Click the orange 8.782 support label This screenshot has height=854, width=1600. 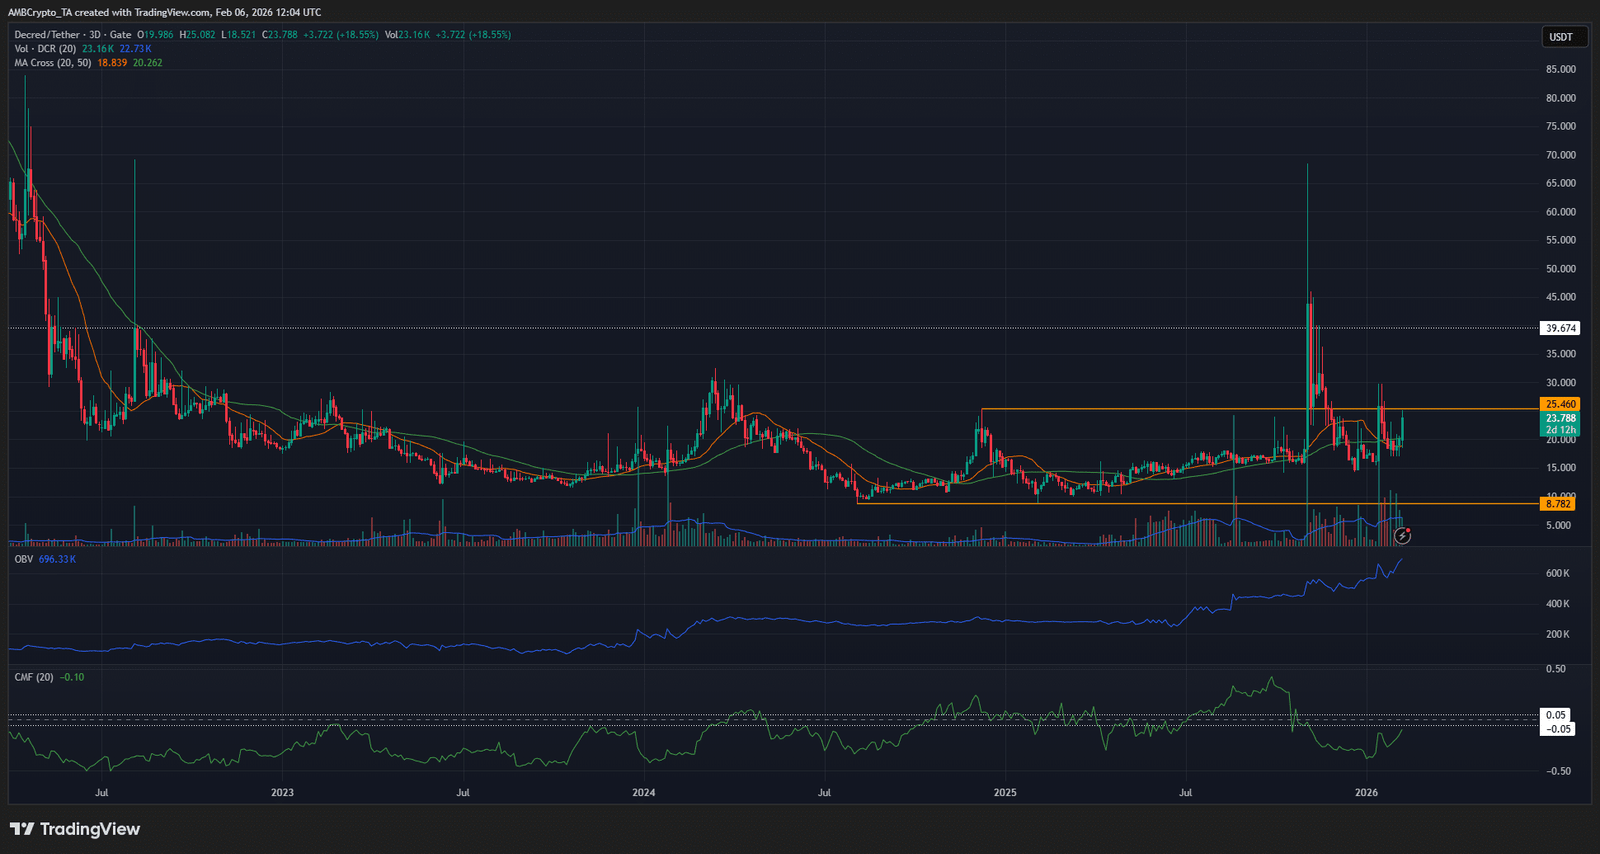point(1558,504)
